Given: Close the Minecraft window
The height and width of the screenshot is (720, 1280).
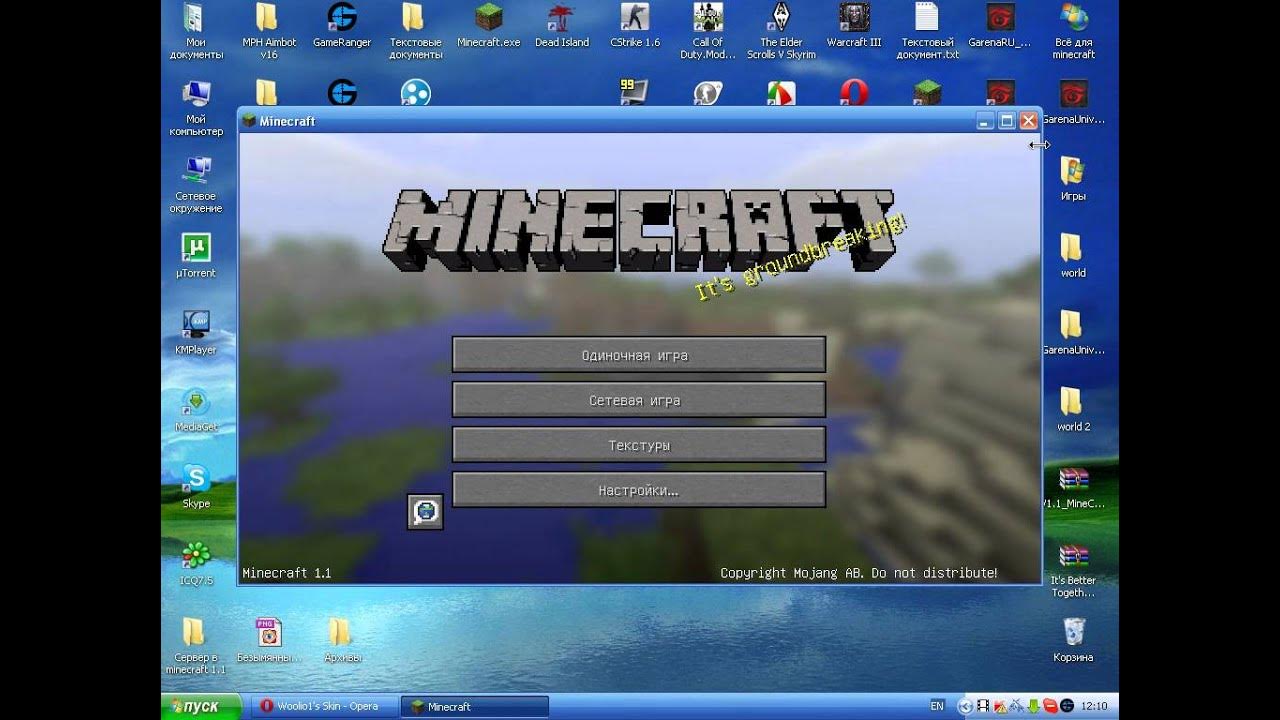Looking at the screenshot, I should [x=1028, y=121].
